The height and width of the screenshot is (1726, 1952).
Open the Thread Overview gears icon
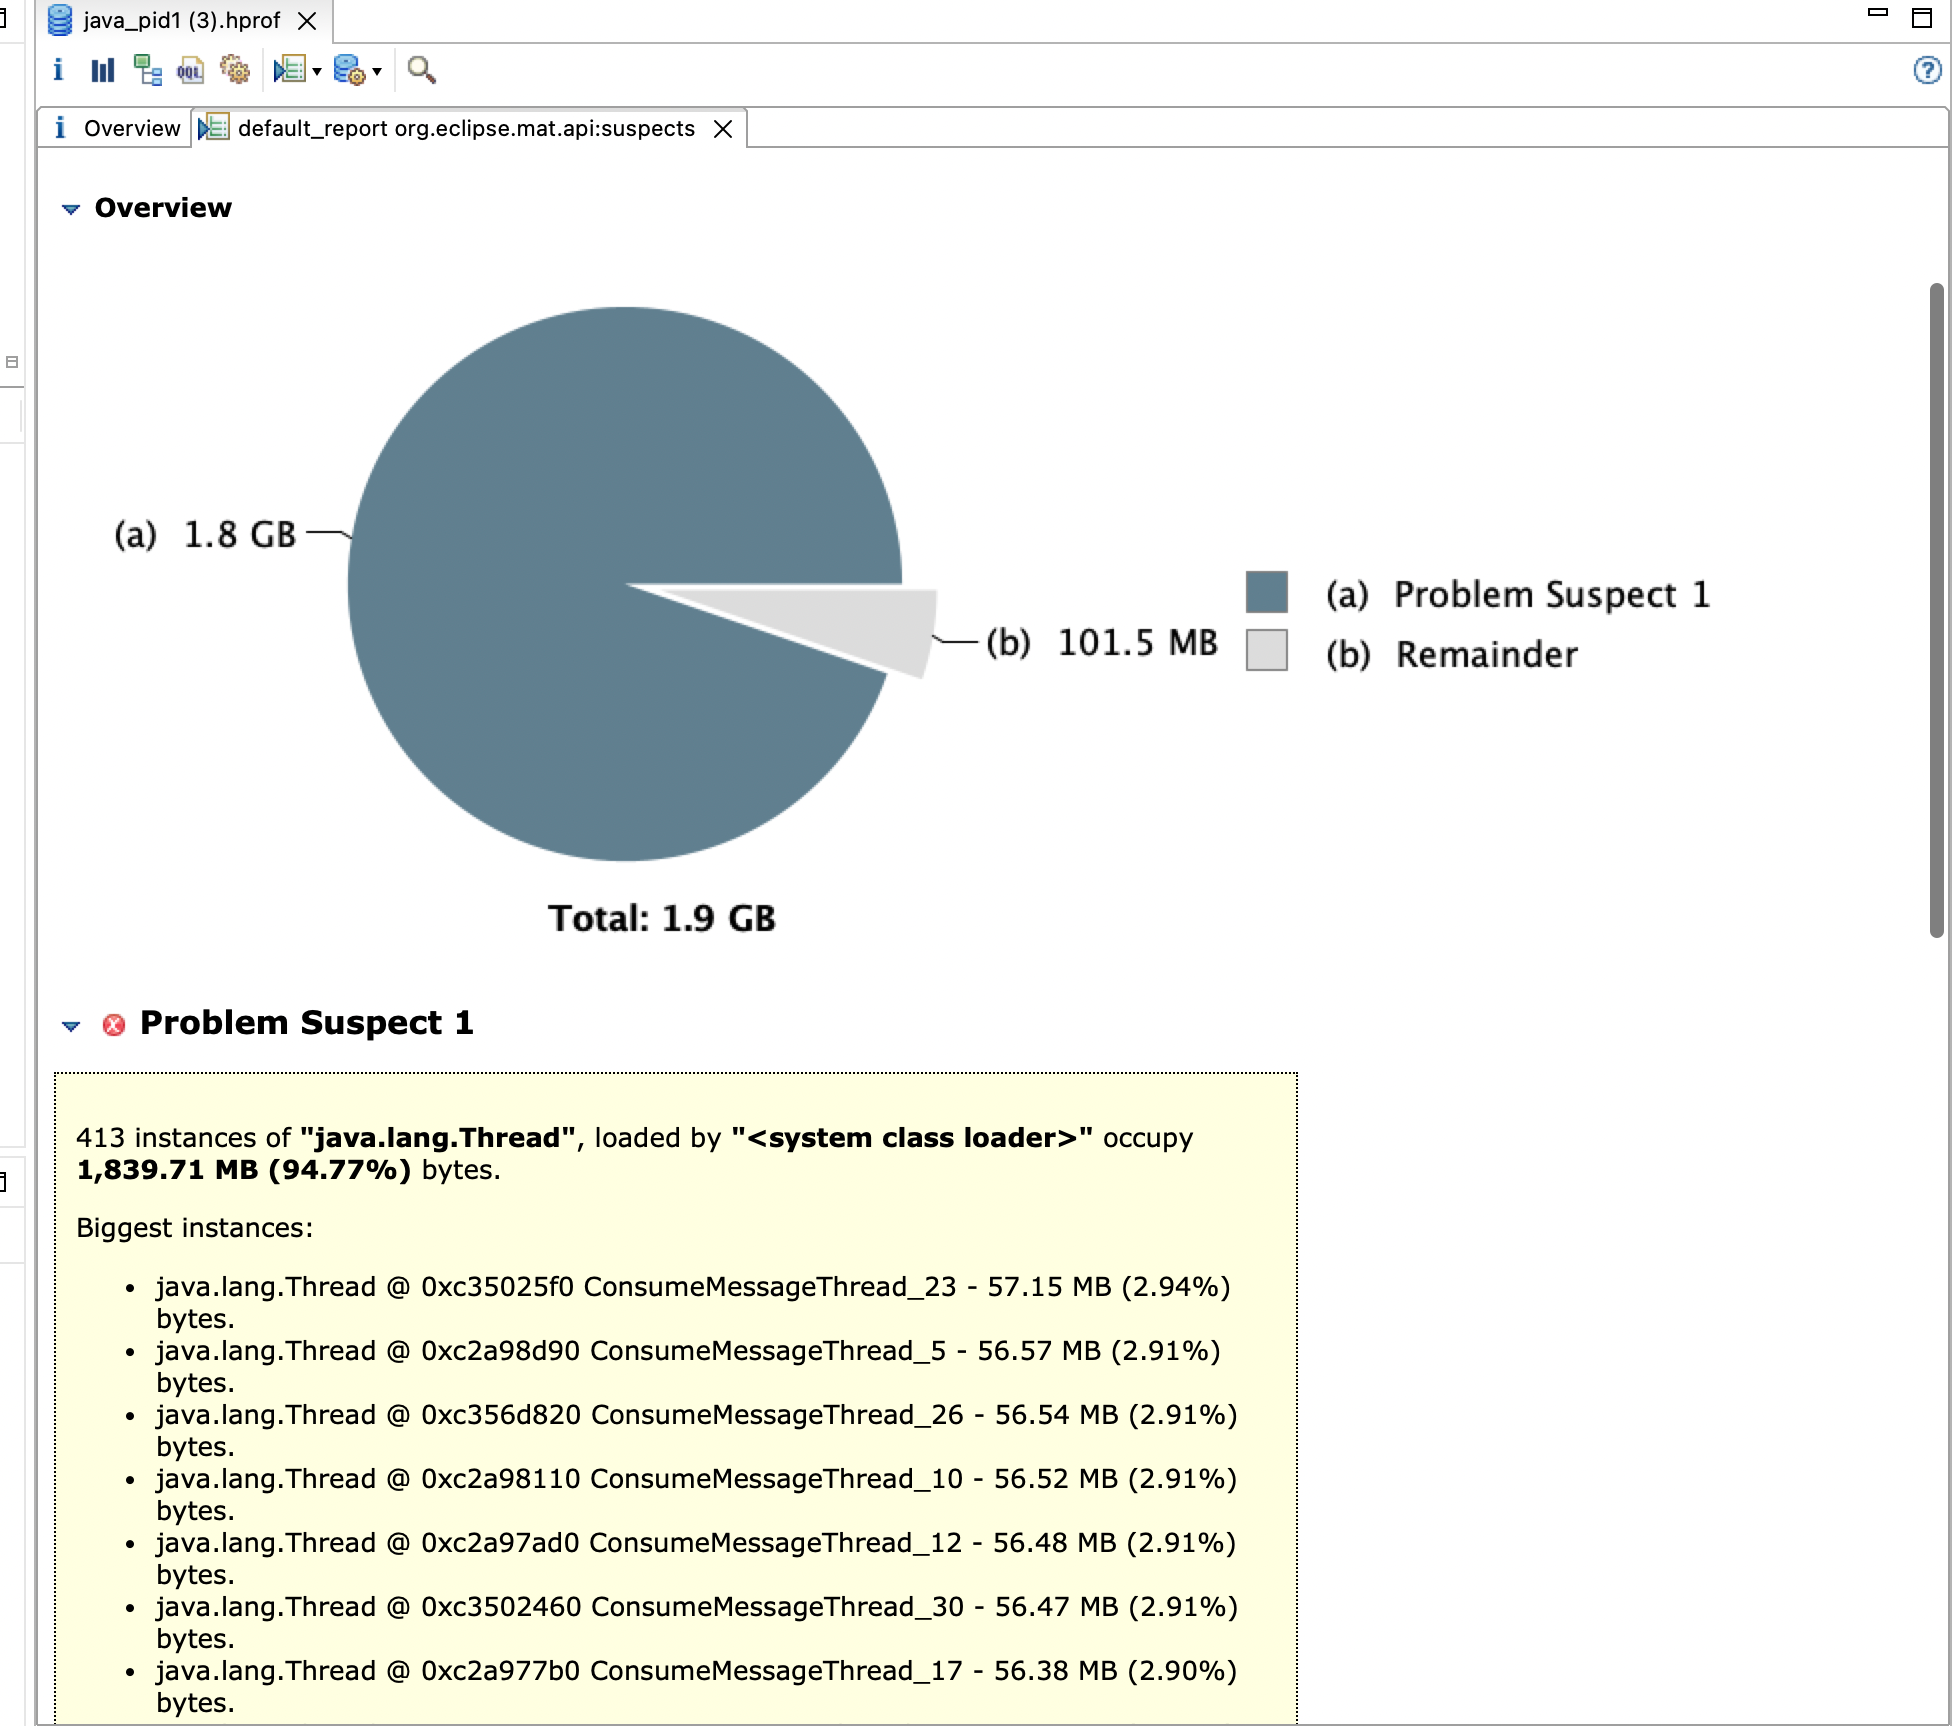pos(235,70)
